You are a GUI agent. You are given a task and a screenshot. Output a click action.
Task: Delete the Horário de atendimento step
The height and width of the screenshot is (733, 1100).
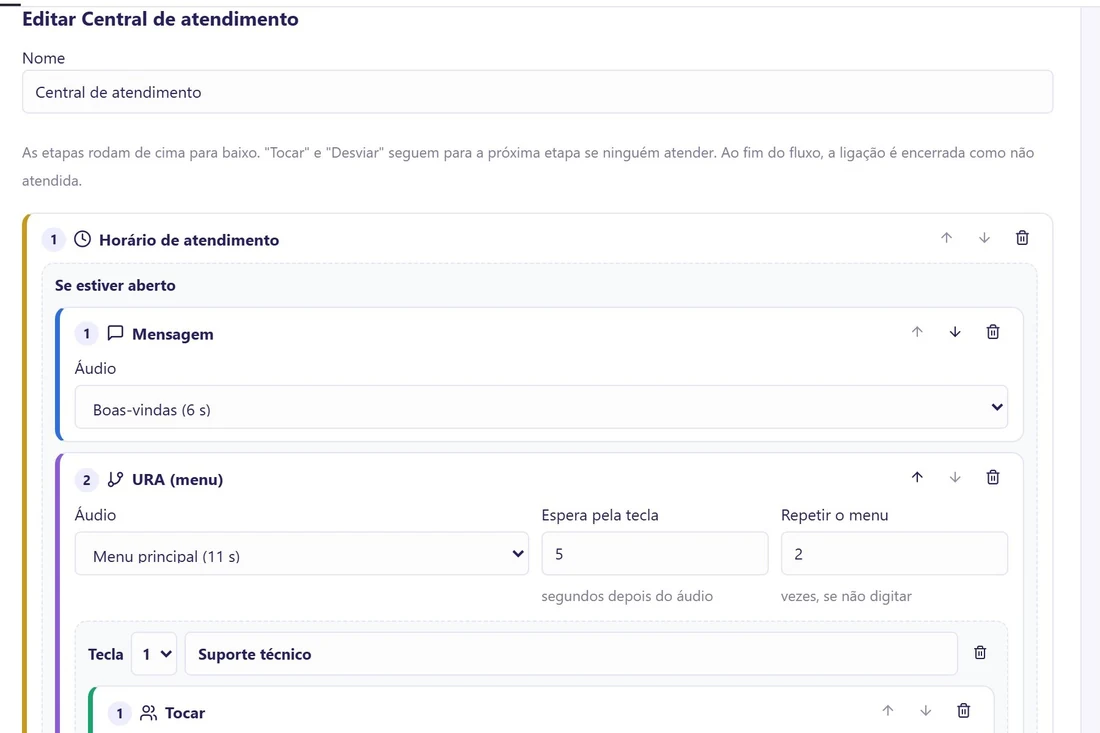1022,238
